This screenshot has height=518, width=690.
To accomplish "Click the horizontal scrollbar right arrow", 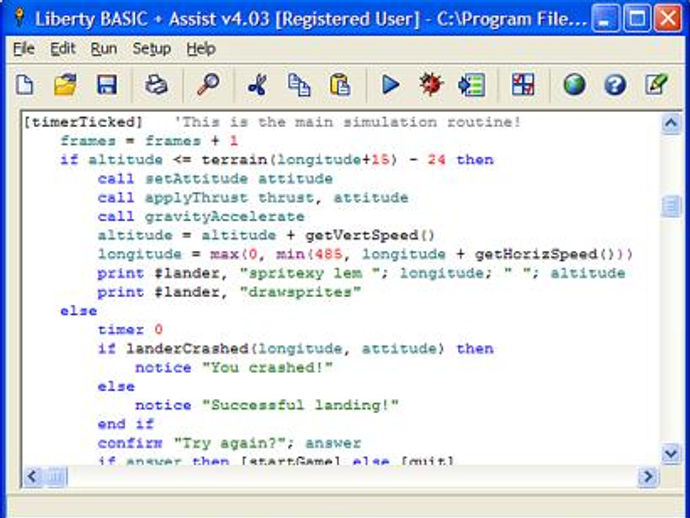I will pos(648,476).
